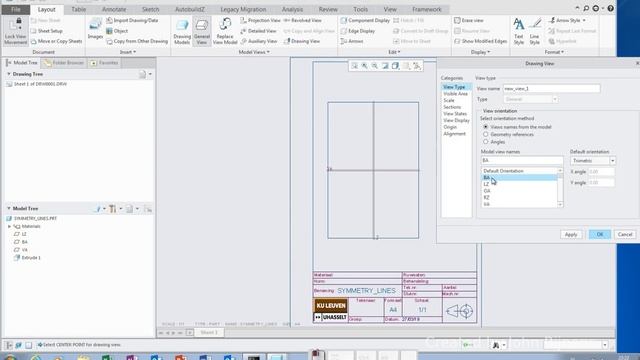Select the Arrows command
Screen dimensions: 640x360
pos(352,41)
